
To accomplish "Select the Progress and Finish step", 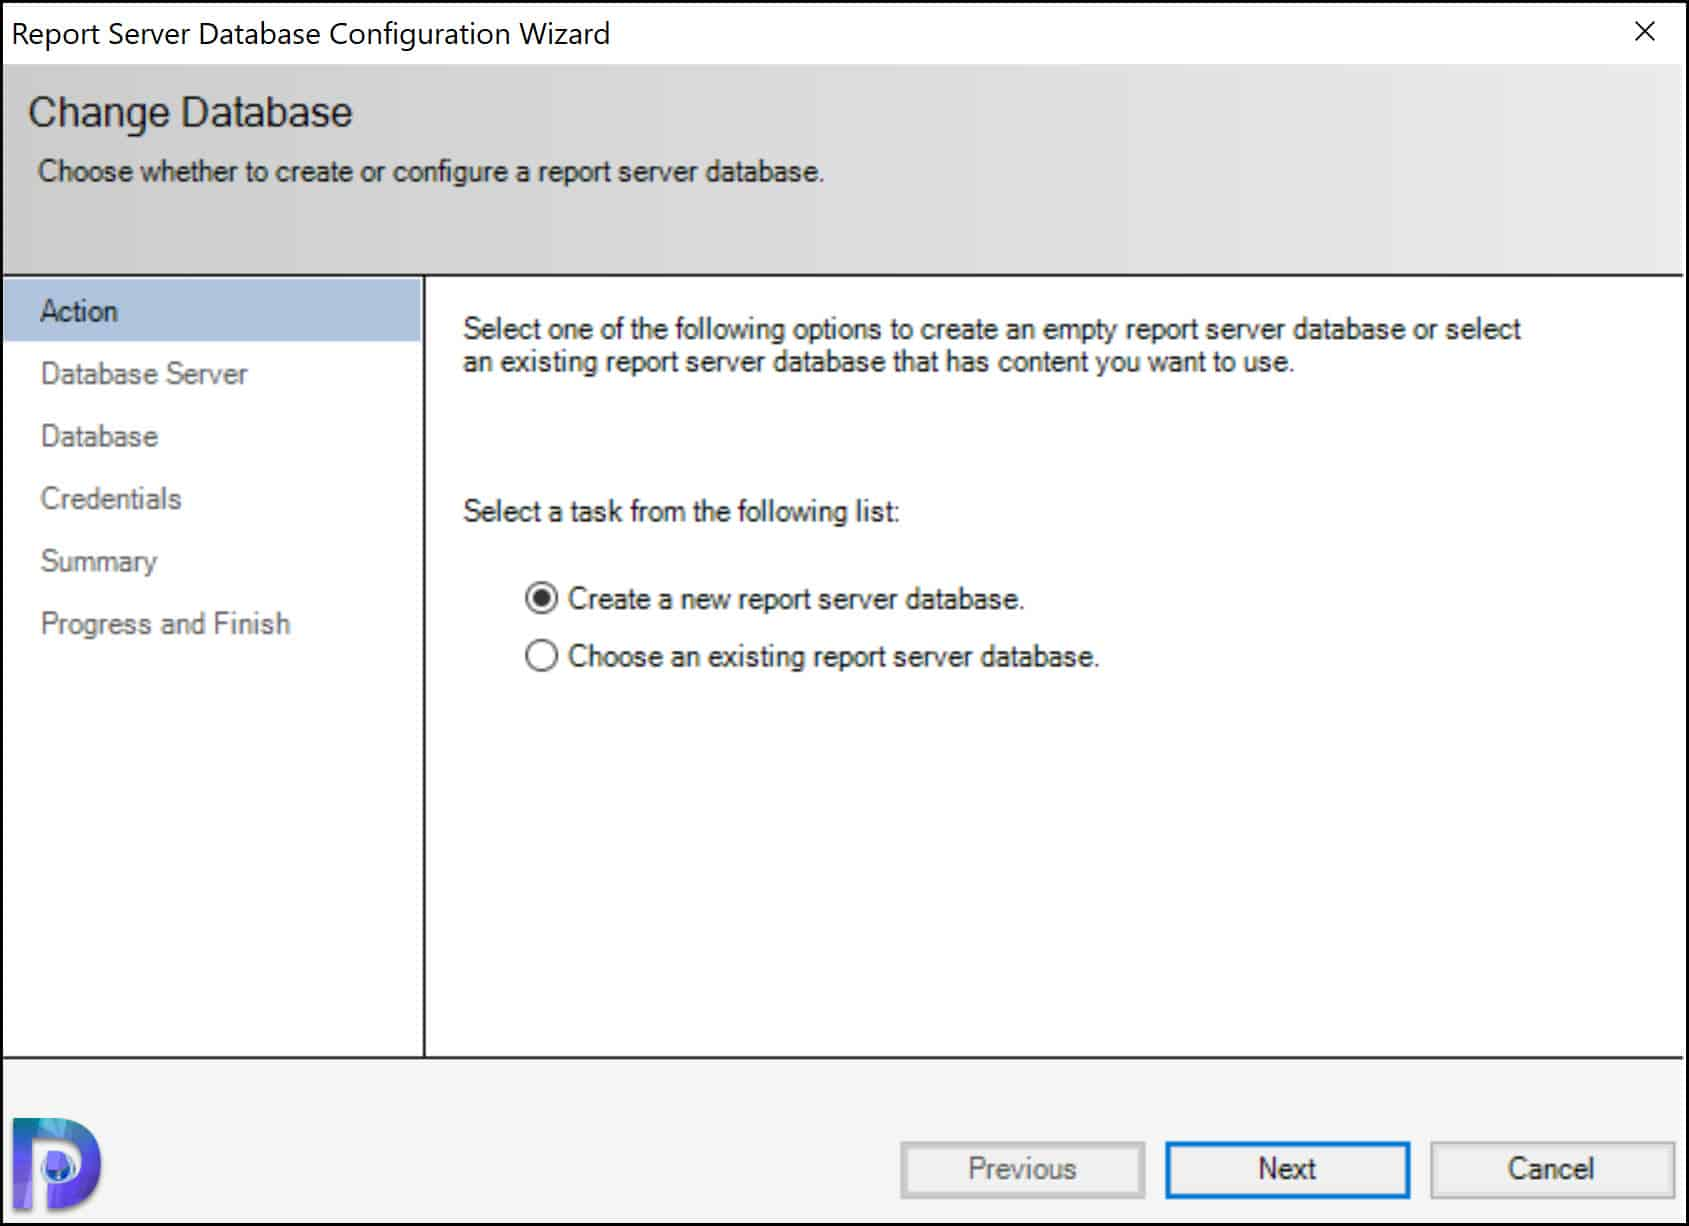I will [165, 623].
